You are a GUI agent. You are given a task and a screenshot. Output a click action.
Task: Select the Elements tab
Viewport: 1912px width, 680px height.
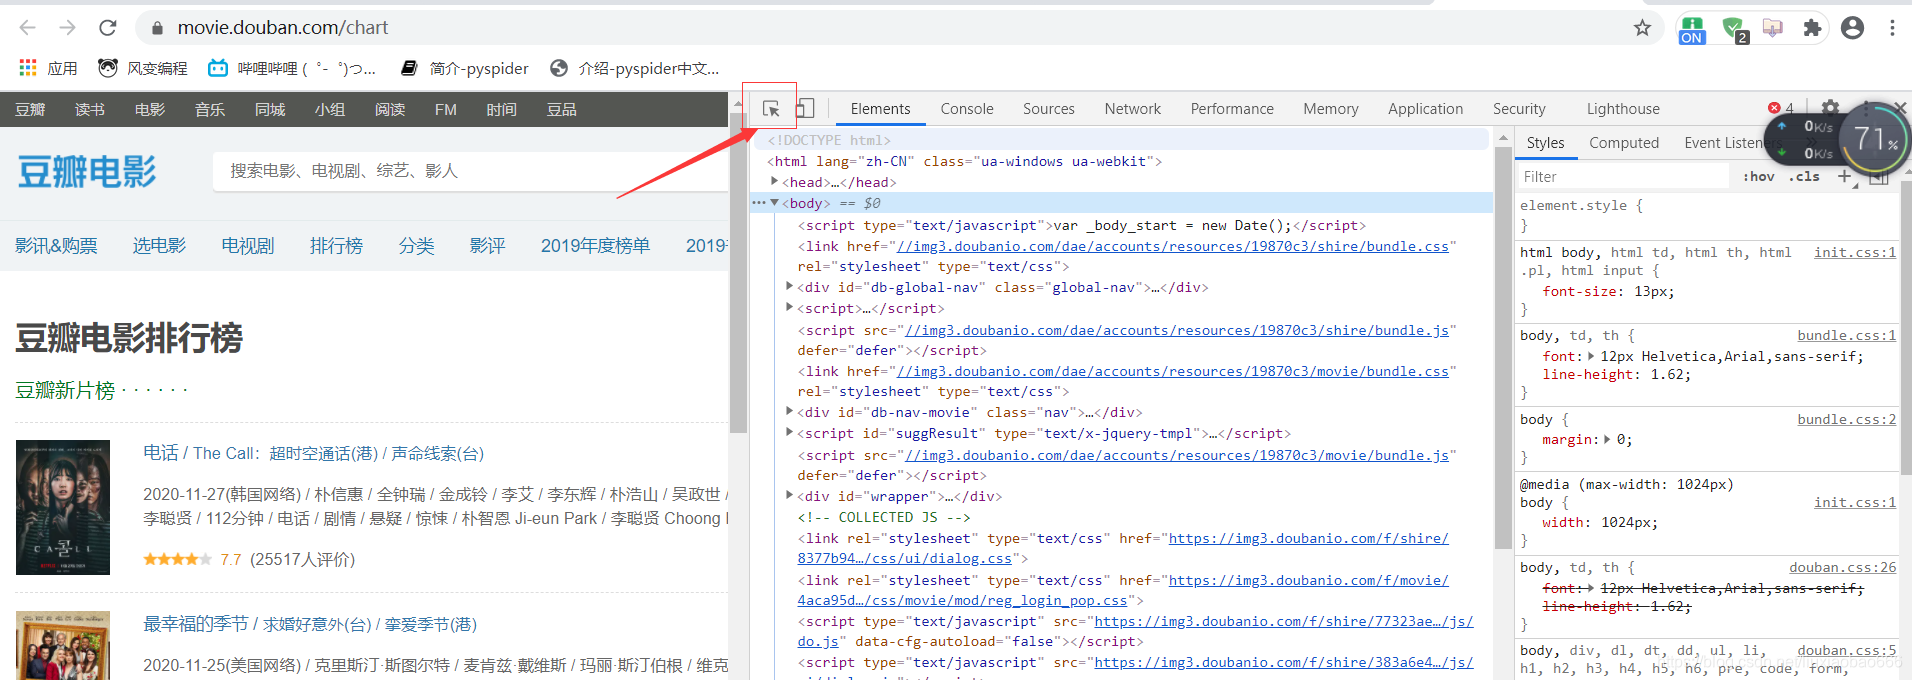pyautogui.click(x=880, y=109)
